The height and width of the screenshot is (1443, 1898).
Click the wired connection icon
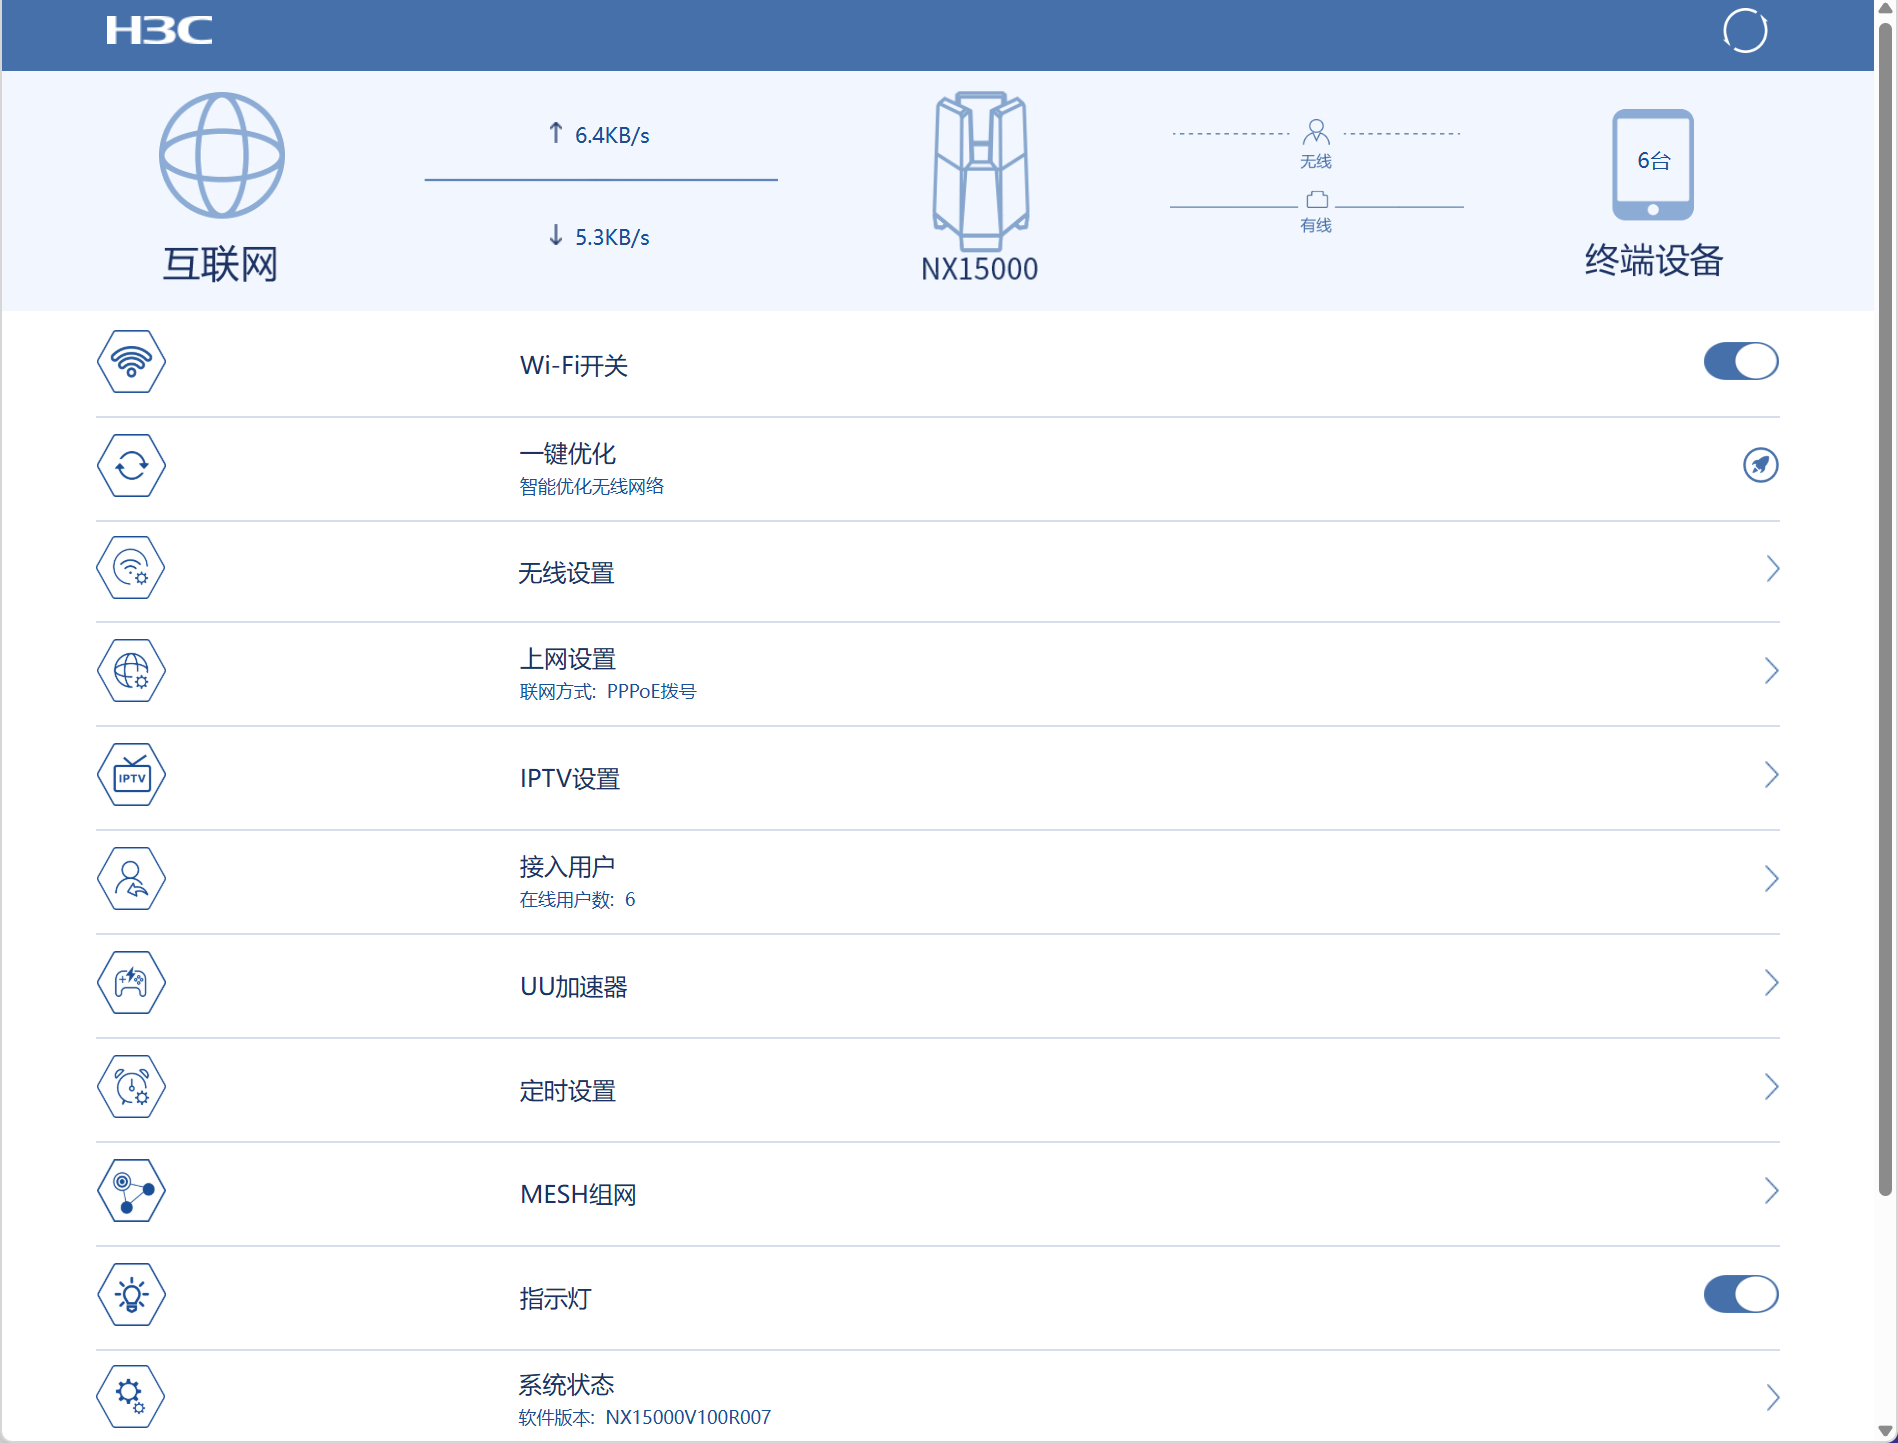[x=1317, y=199]
